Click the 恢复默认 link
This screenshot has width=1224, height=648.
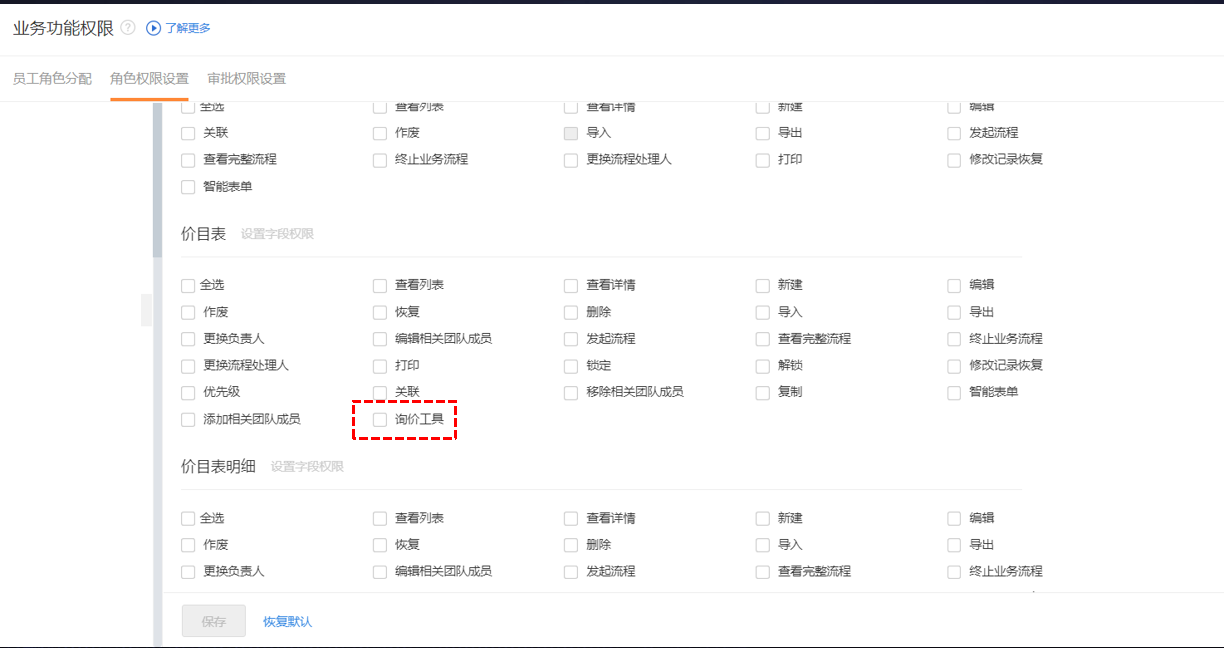(287, 622)
